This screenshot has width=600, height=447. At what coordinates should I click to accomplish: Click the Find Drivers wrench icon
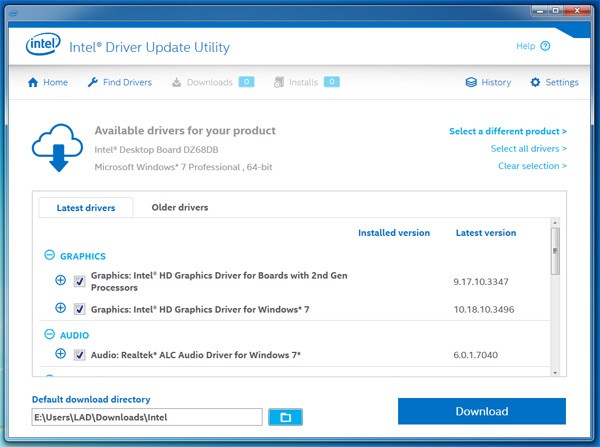93,82
